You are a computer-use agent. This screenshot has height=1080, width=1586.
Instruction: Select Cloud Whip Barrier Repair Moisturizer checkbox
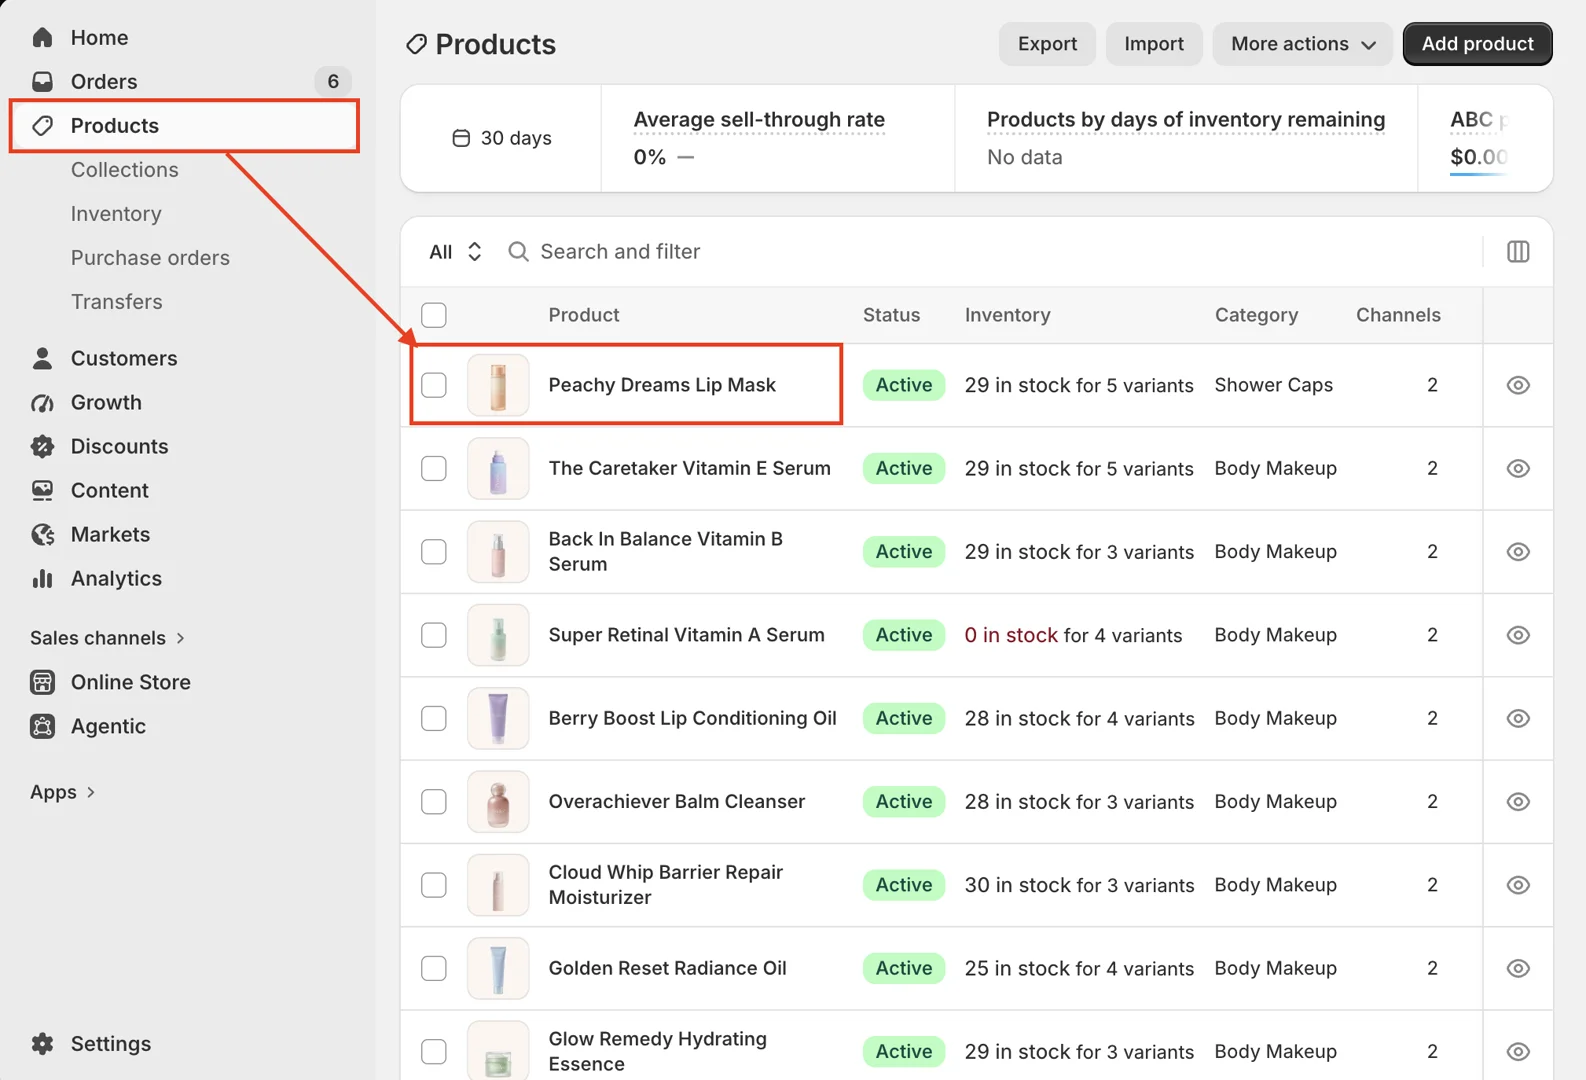pyautogui.click(x=434, y=885)
